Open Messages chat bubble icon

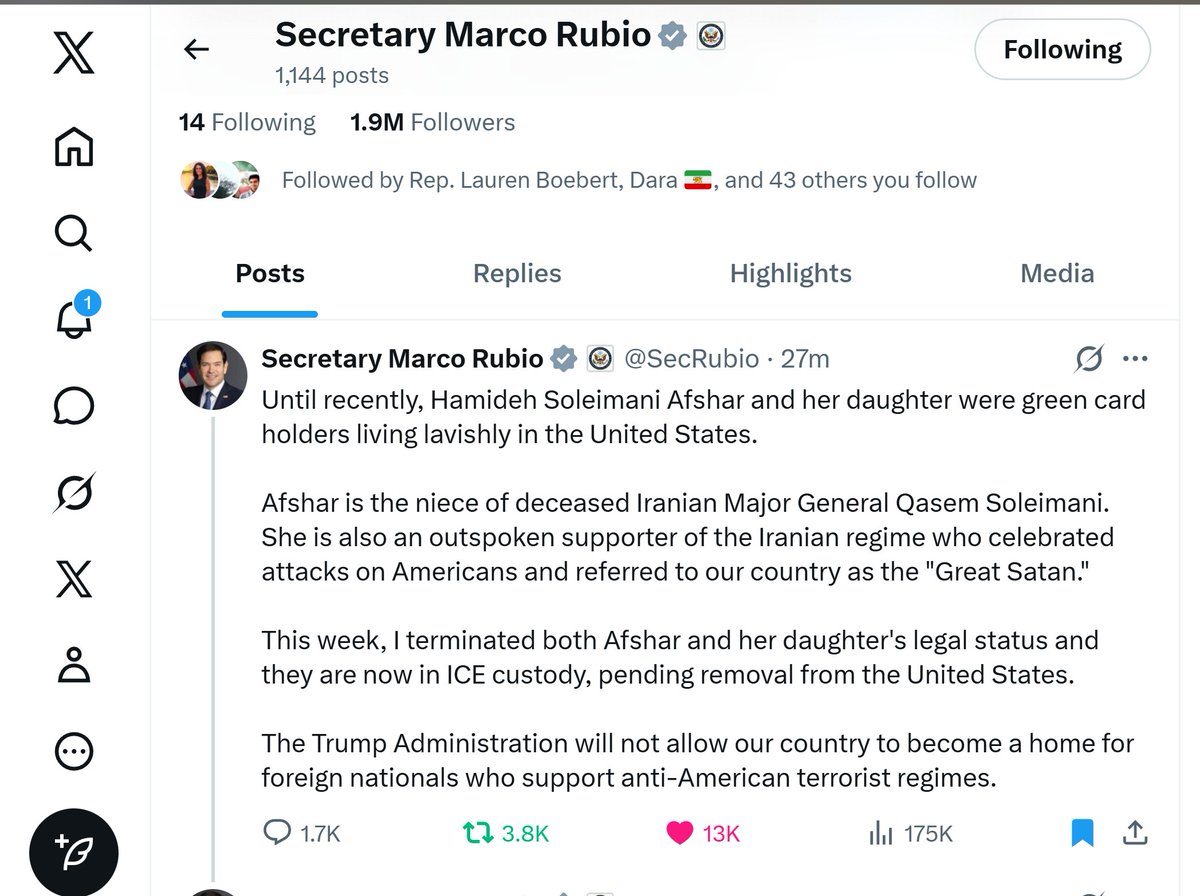click(74, 407)
